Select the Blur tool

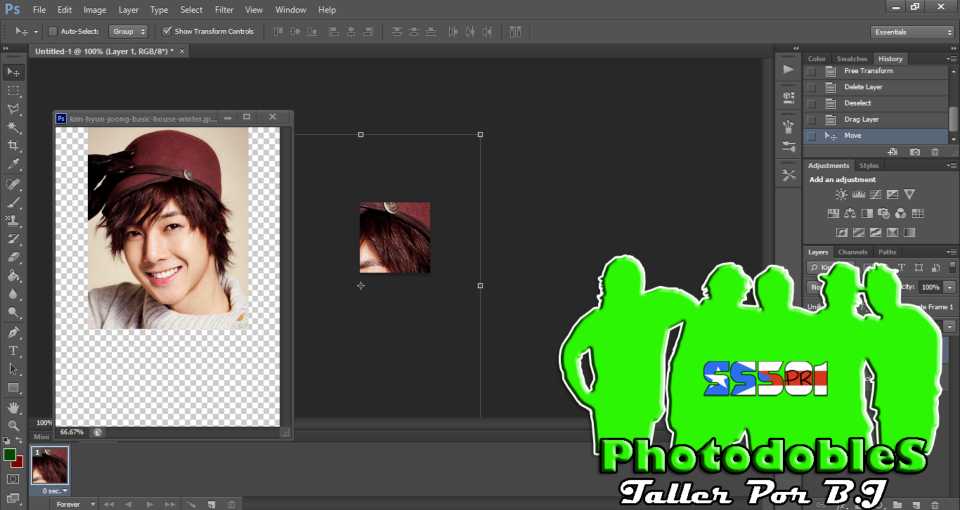point(13,294)
